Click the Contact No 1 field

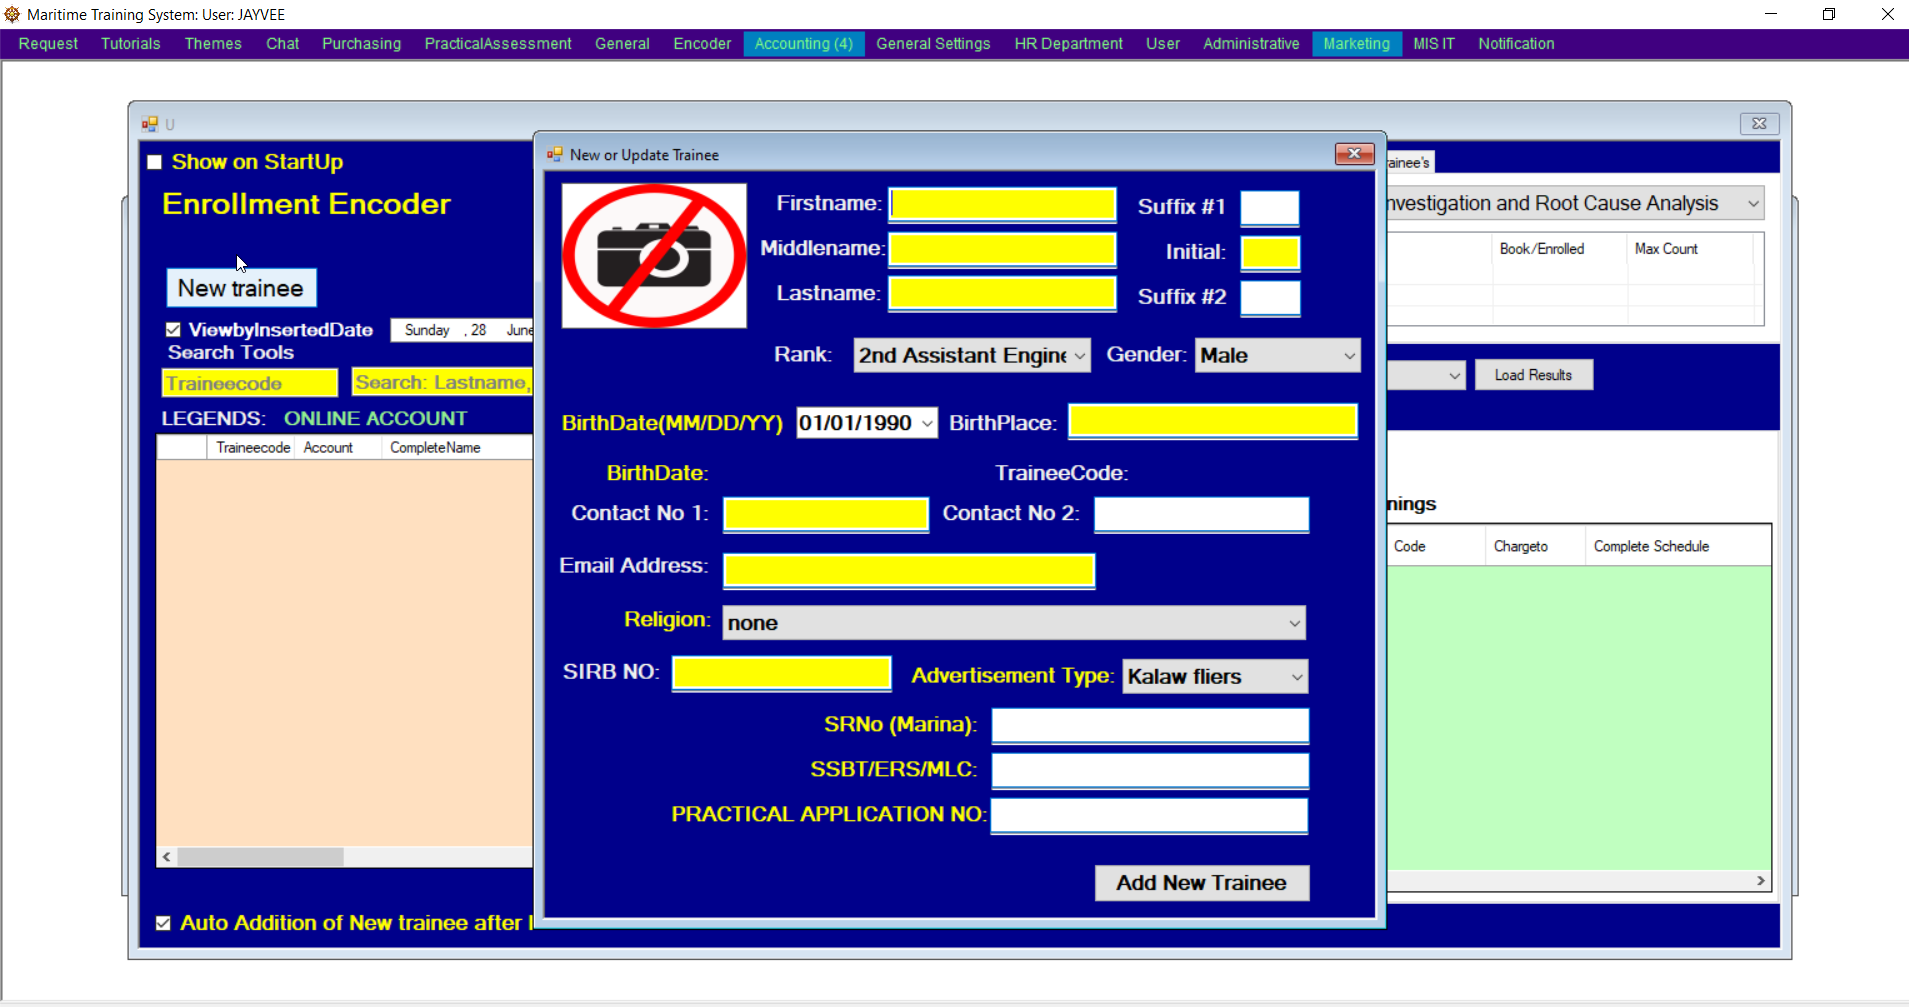(x=826, y=515)
